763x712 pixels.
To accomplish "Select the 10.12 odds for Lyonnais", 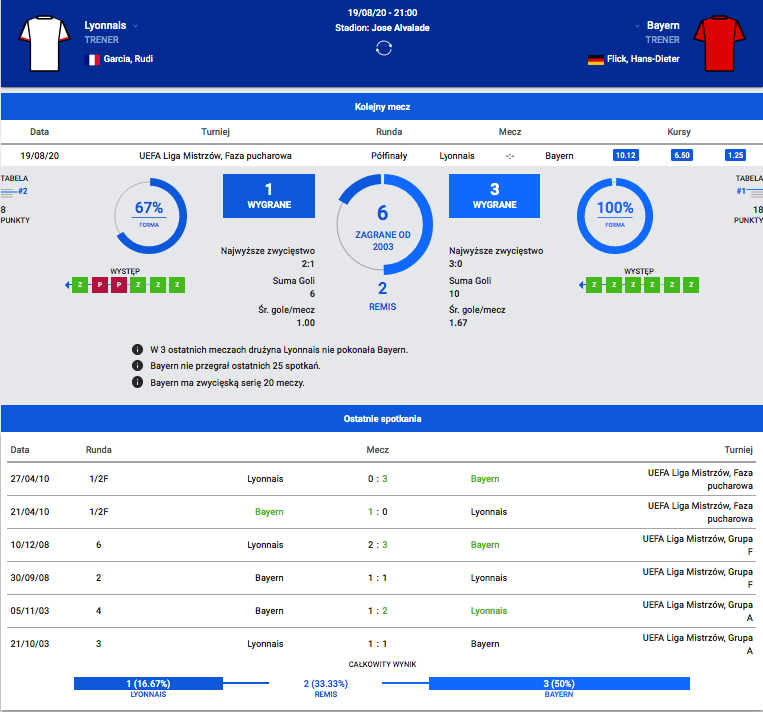I will click(626, 155).
